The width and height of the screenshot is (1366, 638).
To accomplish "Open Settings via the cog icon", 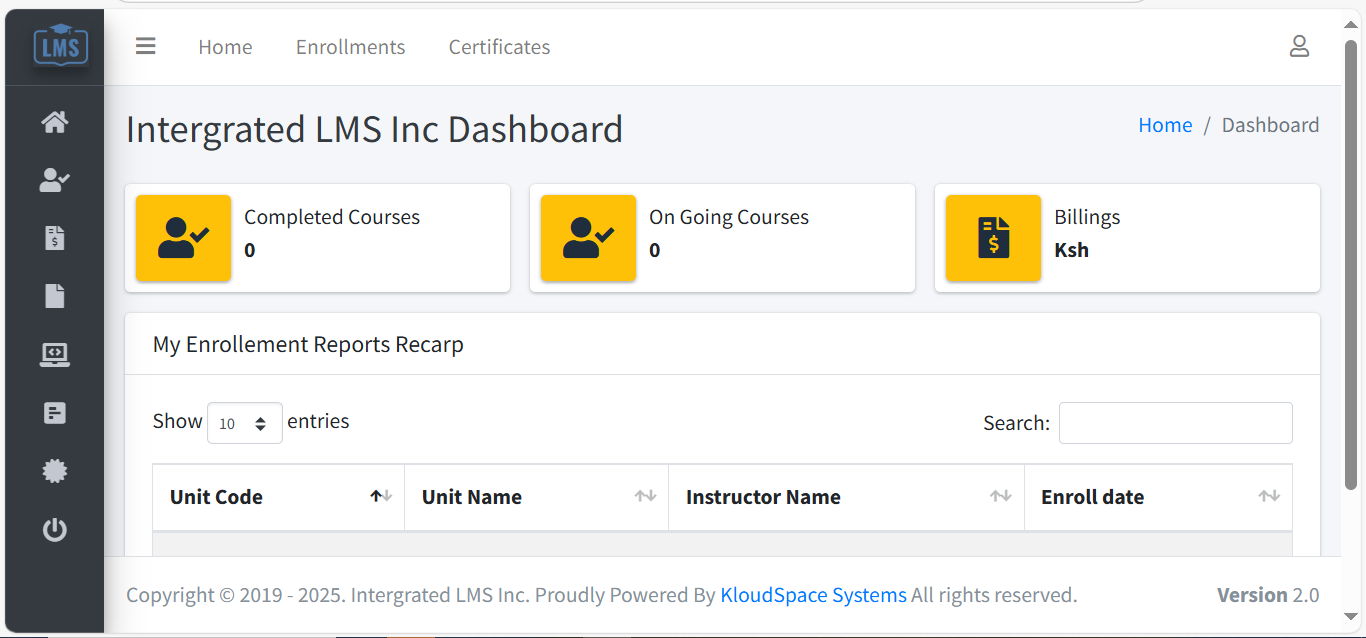I will [54, 471].
